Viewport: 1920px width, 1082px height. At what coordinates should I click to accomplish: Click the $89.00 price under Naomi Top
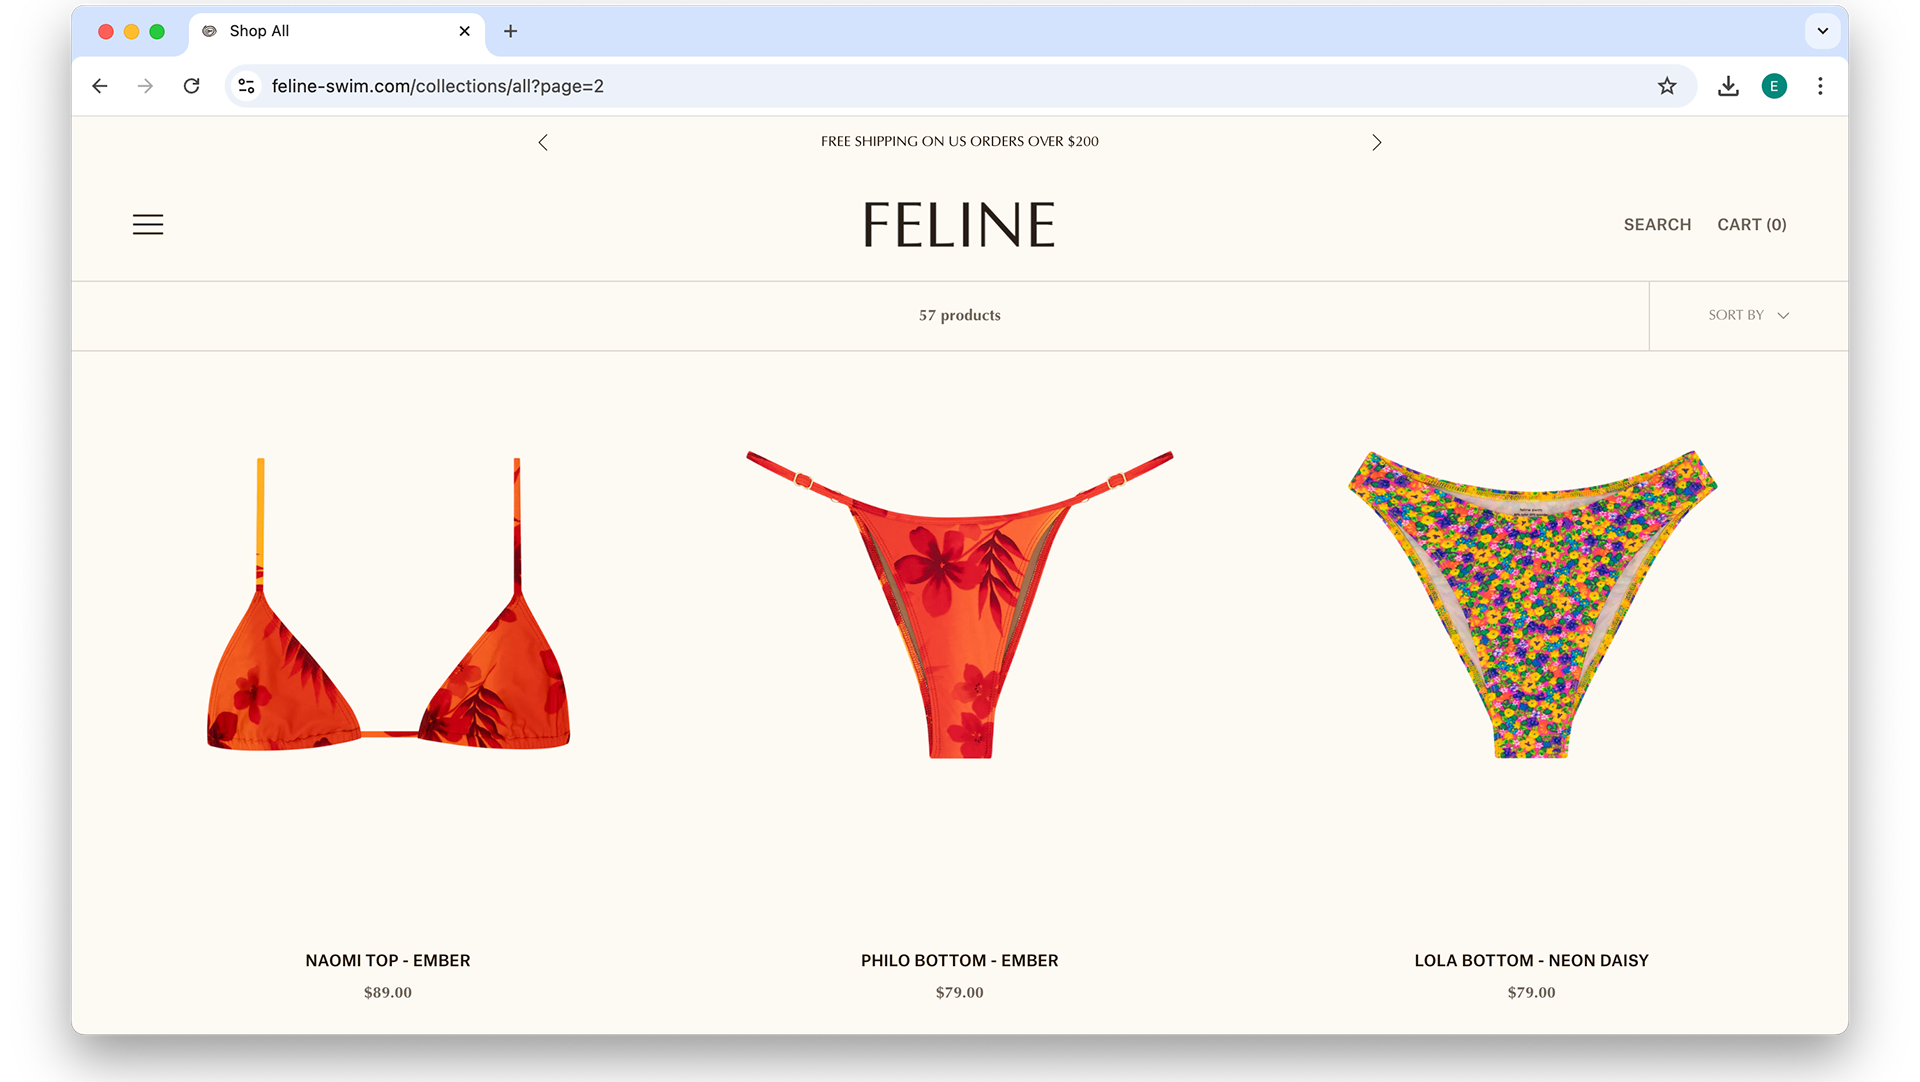pos(388,993)
